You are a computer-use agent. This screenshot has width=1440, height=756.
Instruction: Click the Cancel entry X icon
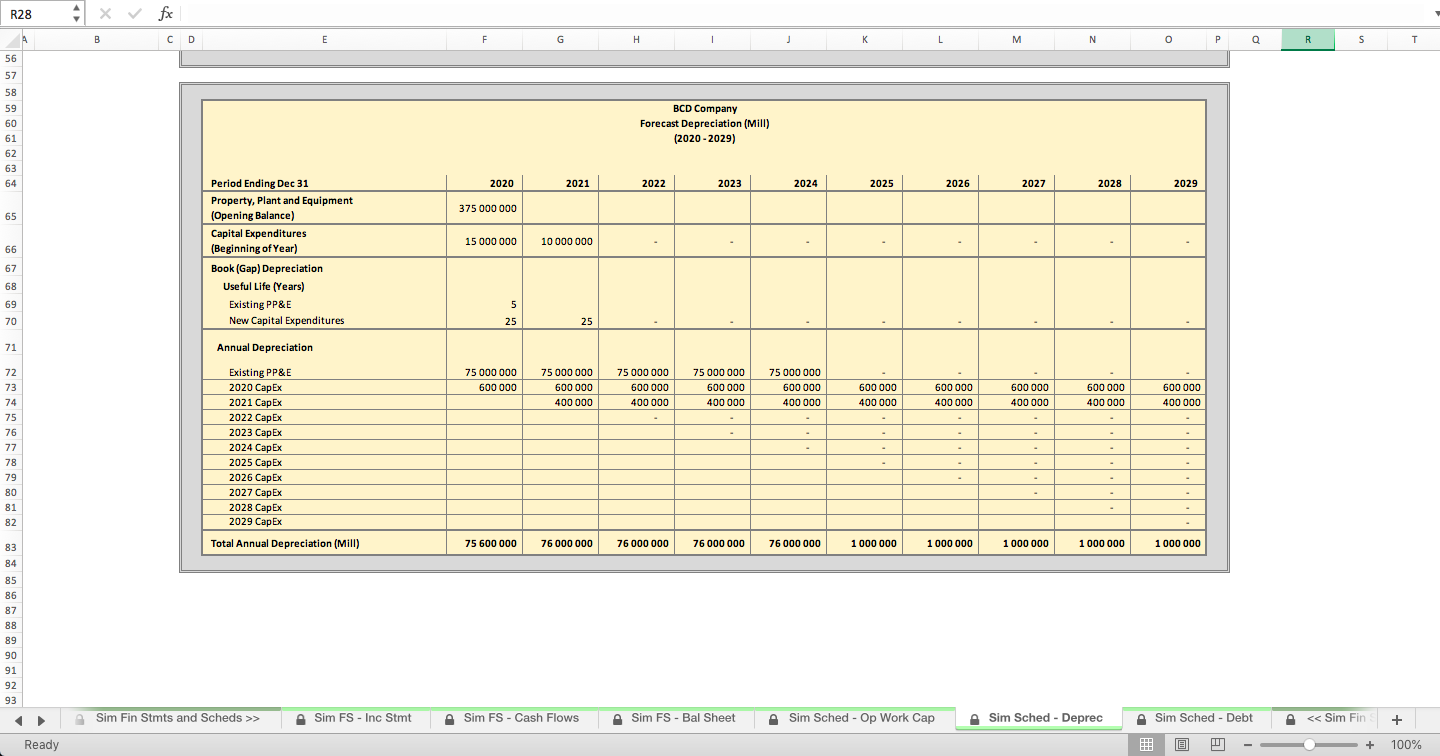pos(106,14)
